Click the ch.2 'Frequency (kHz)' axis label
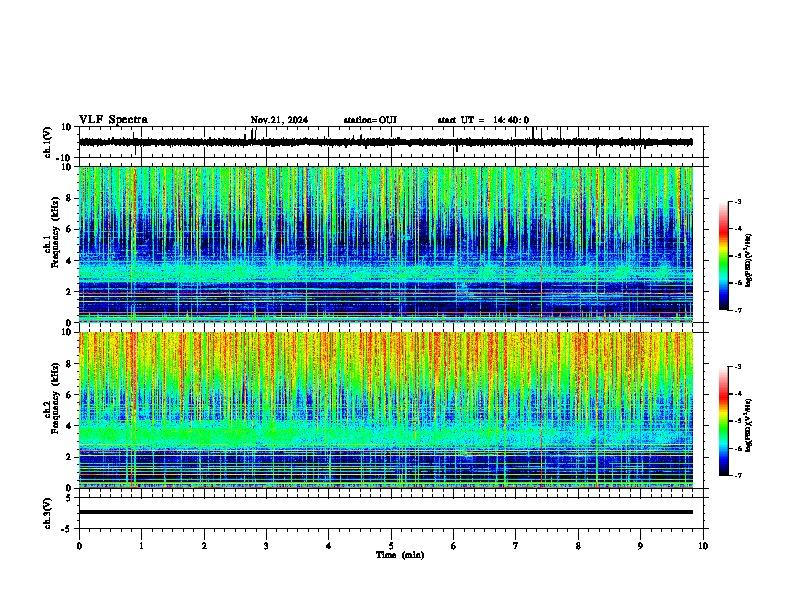The height and width of the screenshot is (612, 792). tap(55, 398)
